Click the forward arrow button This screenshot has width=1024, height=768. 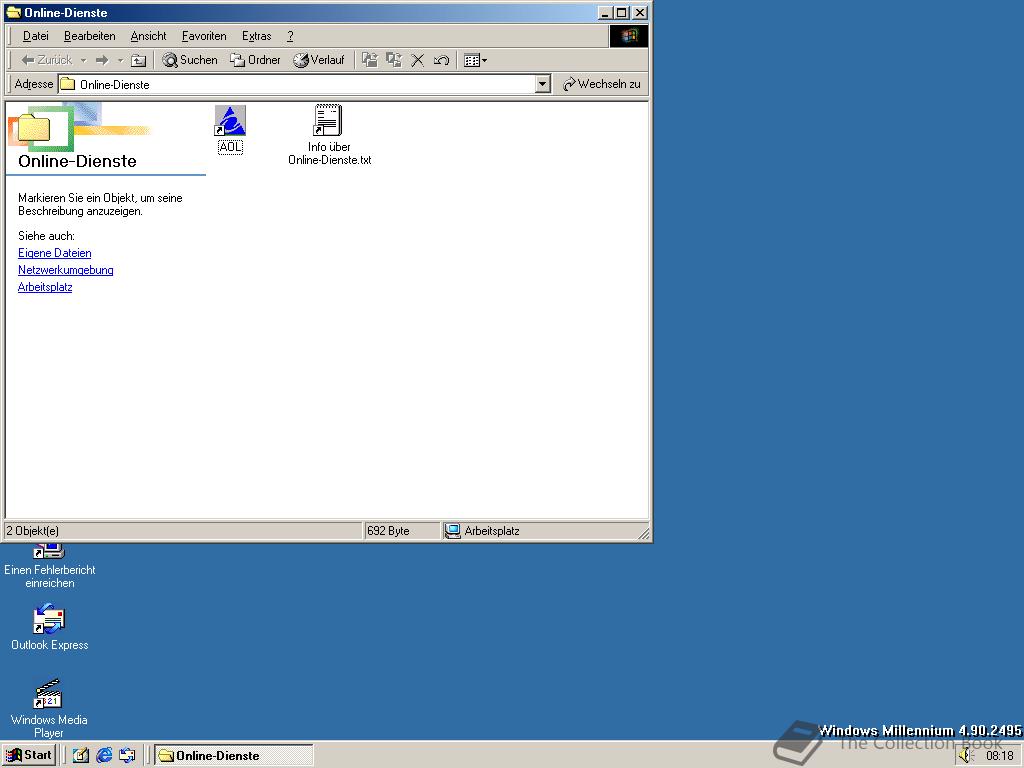coord(102,60)
